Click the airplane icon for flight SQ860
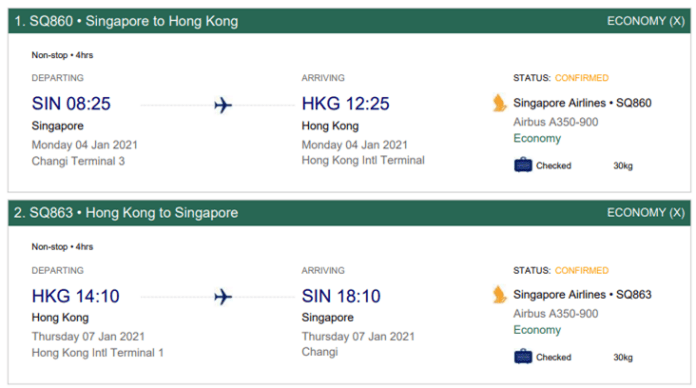This screenshot has width=696, height=388. pyautogui.click(x=223, y=106)
